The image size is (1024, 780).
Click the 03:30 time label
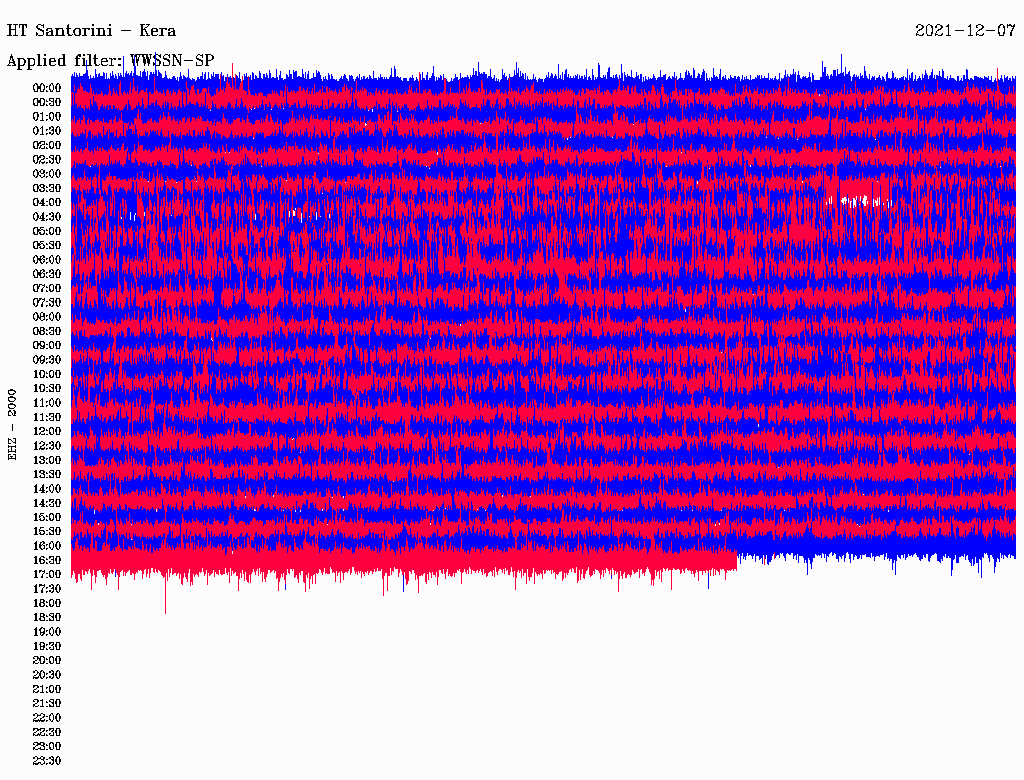[x=47, y=189]
